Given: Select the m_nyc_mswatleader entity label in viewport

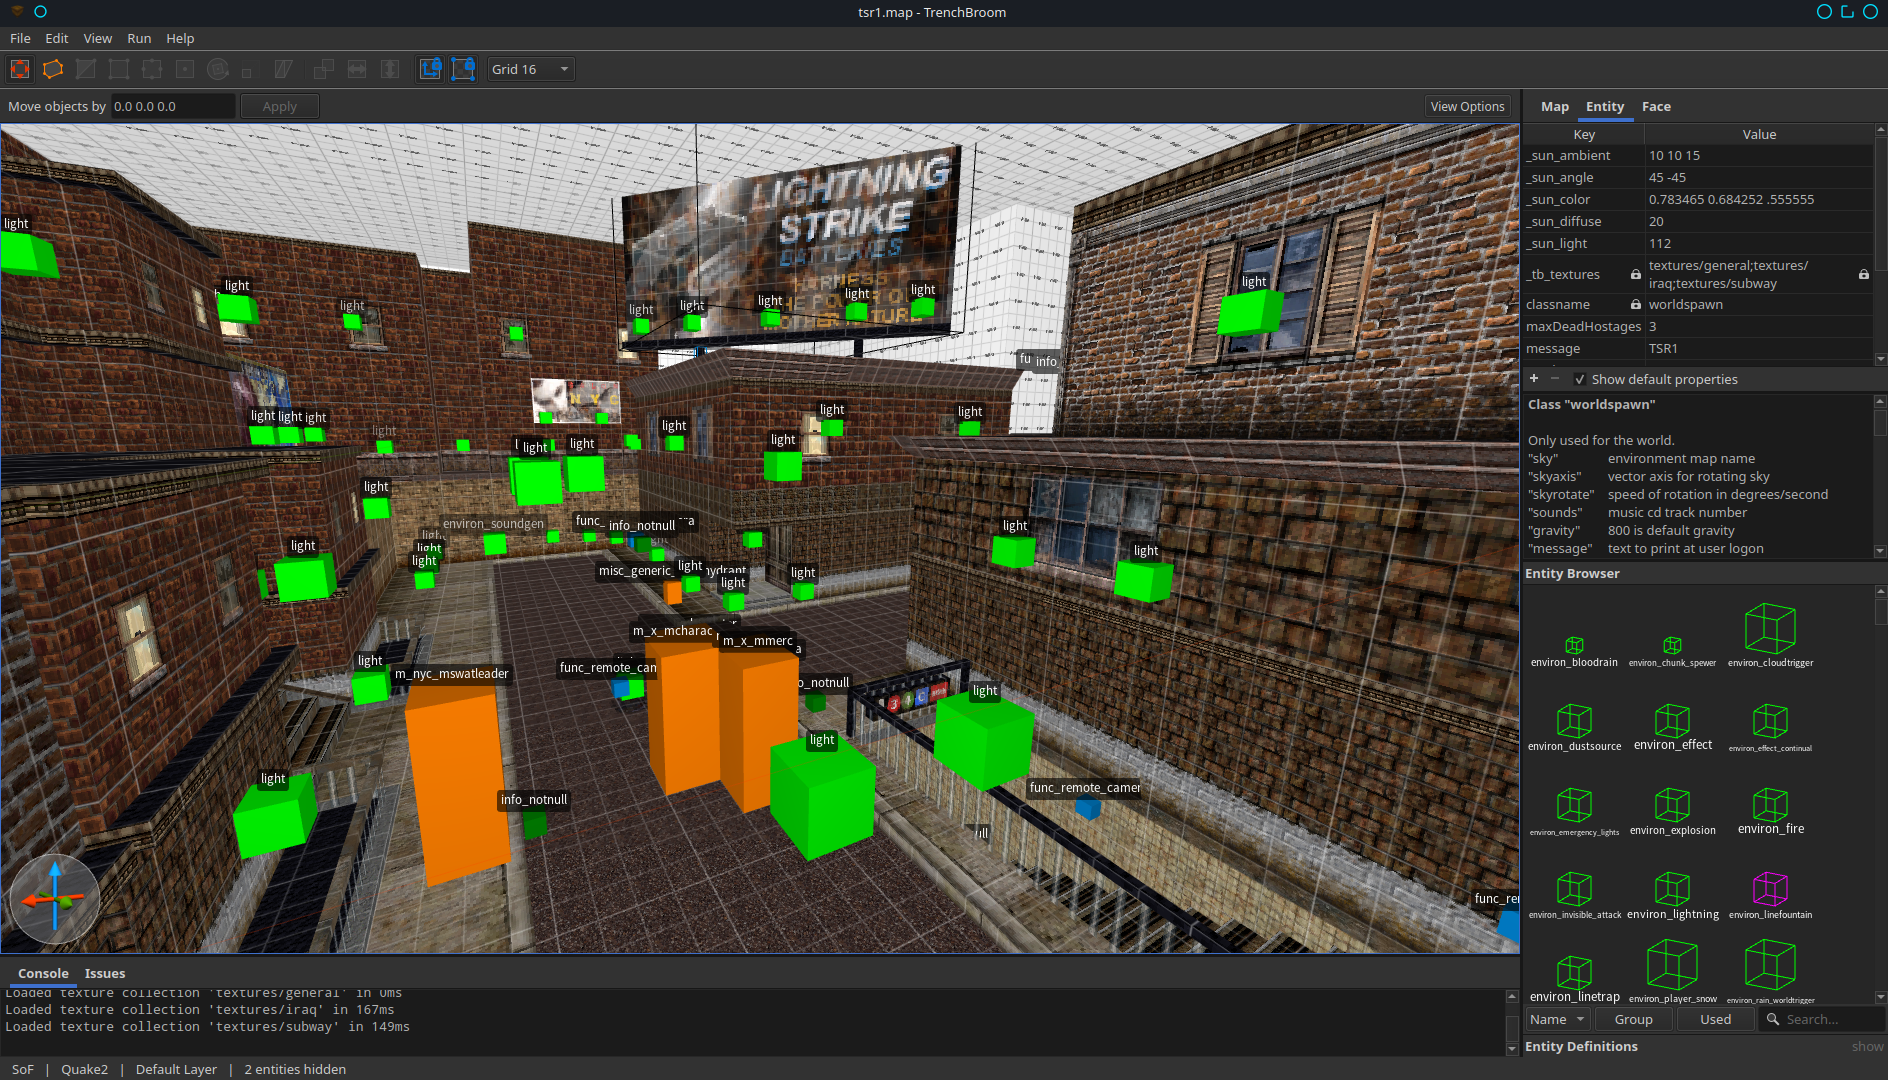Looking at the screenshot, I should pos(451,674).
